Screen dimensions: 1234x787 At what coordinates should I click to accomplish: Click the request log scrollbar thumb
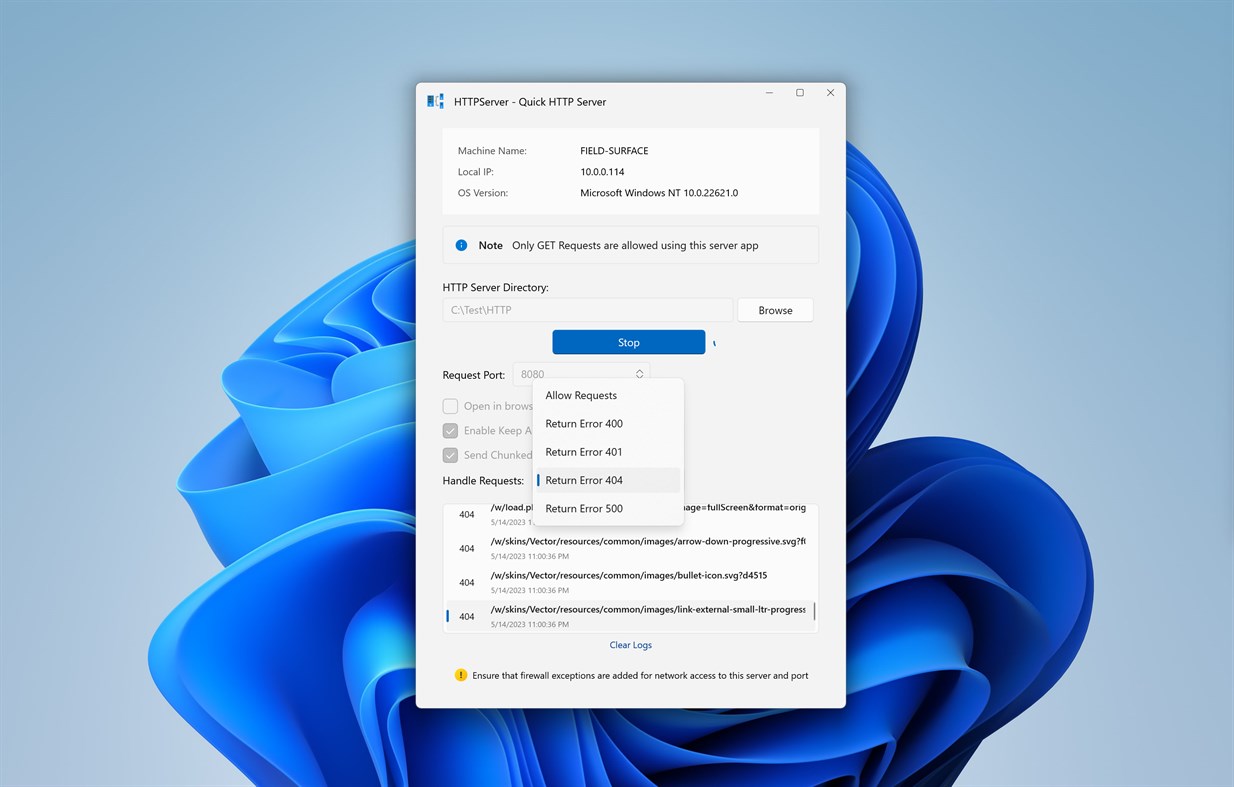(x=814, y=611)
